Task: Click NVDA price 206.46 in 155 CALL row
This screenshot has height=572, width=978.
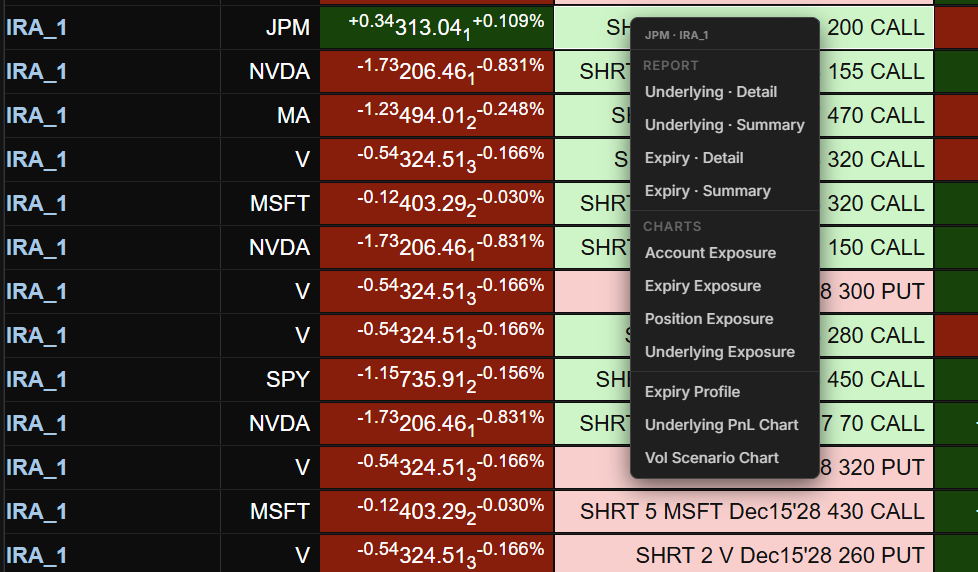Action: pyautogui.click(x=437, y=72)
